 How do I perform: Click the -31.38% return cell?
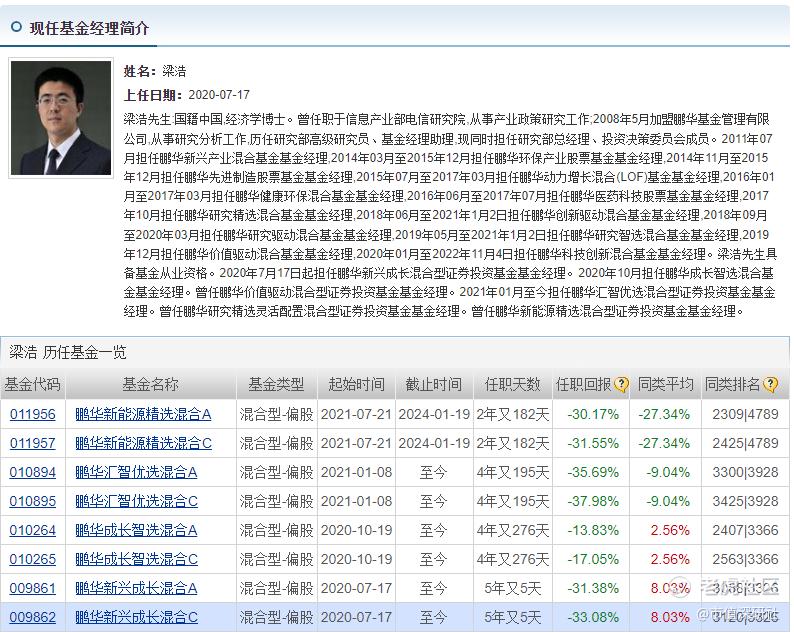[593, 588]
